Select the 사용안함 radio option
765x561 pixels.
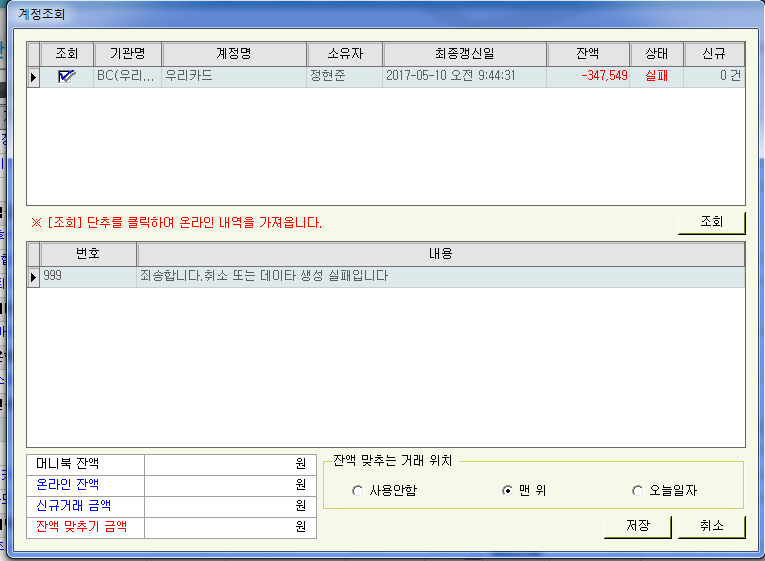coord(358,491)
